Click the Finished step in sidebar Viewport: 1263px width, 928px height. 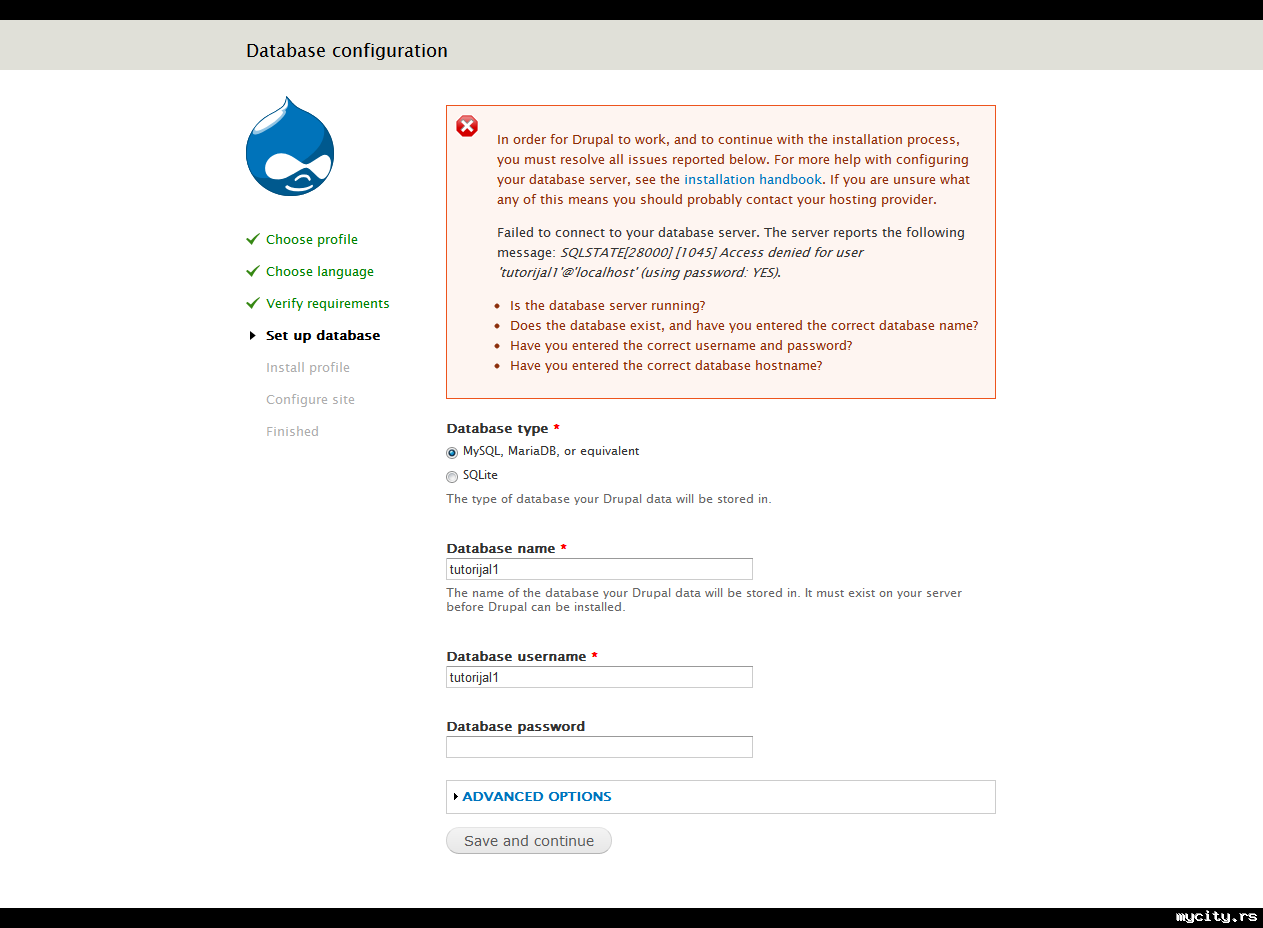tap(292, 432)
